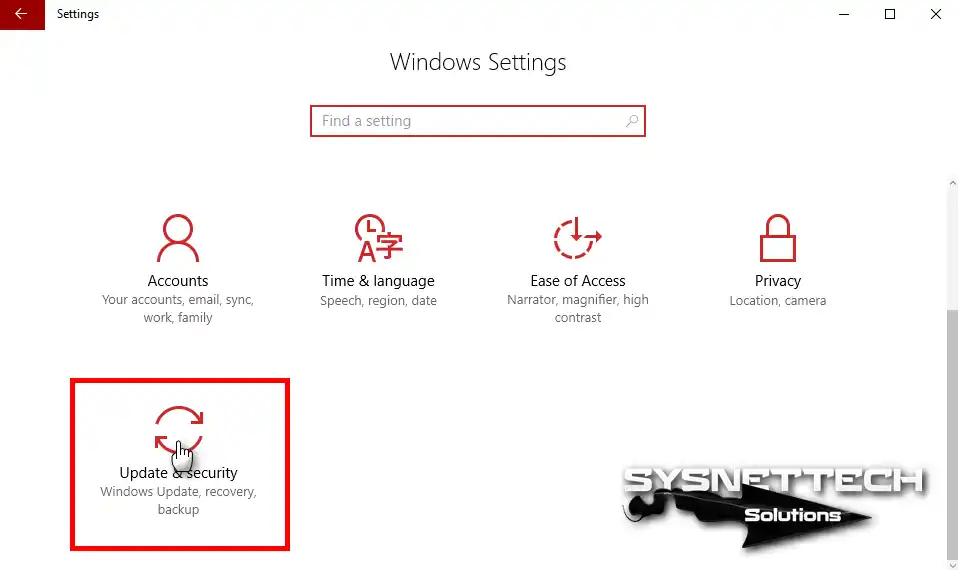
Task: Select the Update & security title text
Action: point(178,473)
